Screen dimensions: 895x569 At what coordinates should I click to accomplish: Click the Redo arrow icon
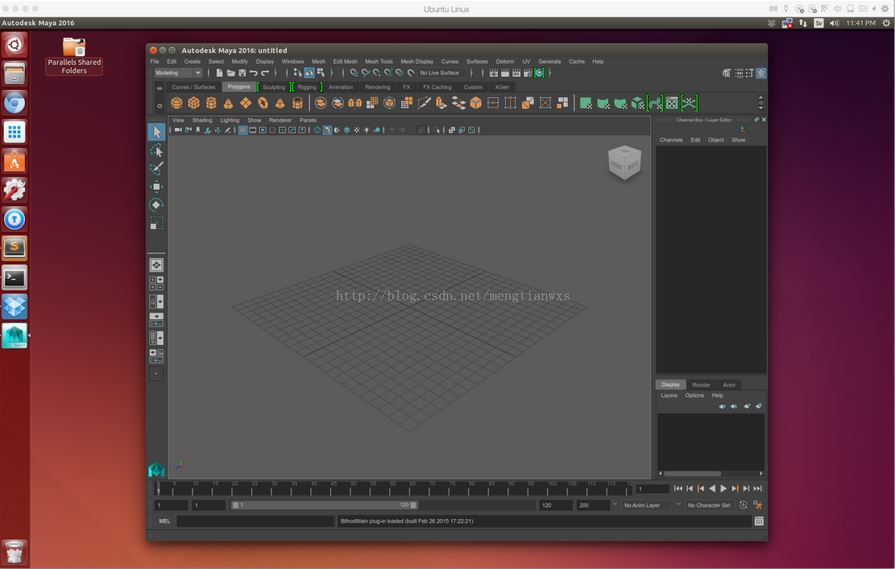pos(265,73)
